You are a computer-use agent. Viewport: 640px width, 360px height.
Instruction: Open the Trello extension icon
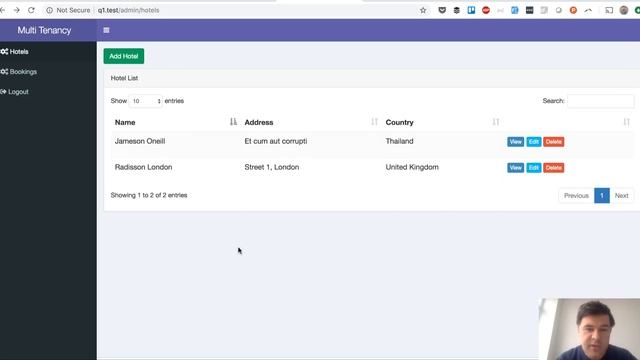471,10
